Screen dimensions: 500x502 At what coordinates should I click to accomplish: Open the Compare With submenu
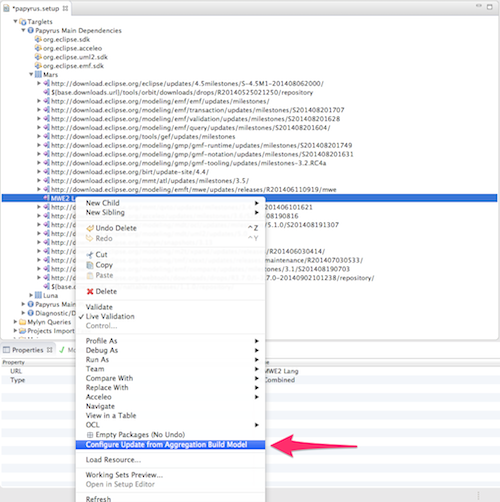170,378
